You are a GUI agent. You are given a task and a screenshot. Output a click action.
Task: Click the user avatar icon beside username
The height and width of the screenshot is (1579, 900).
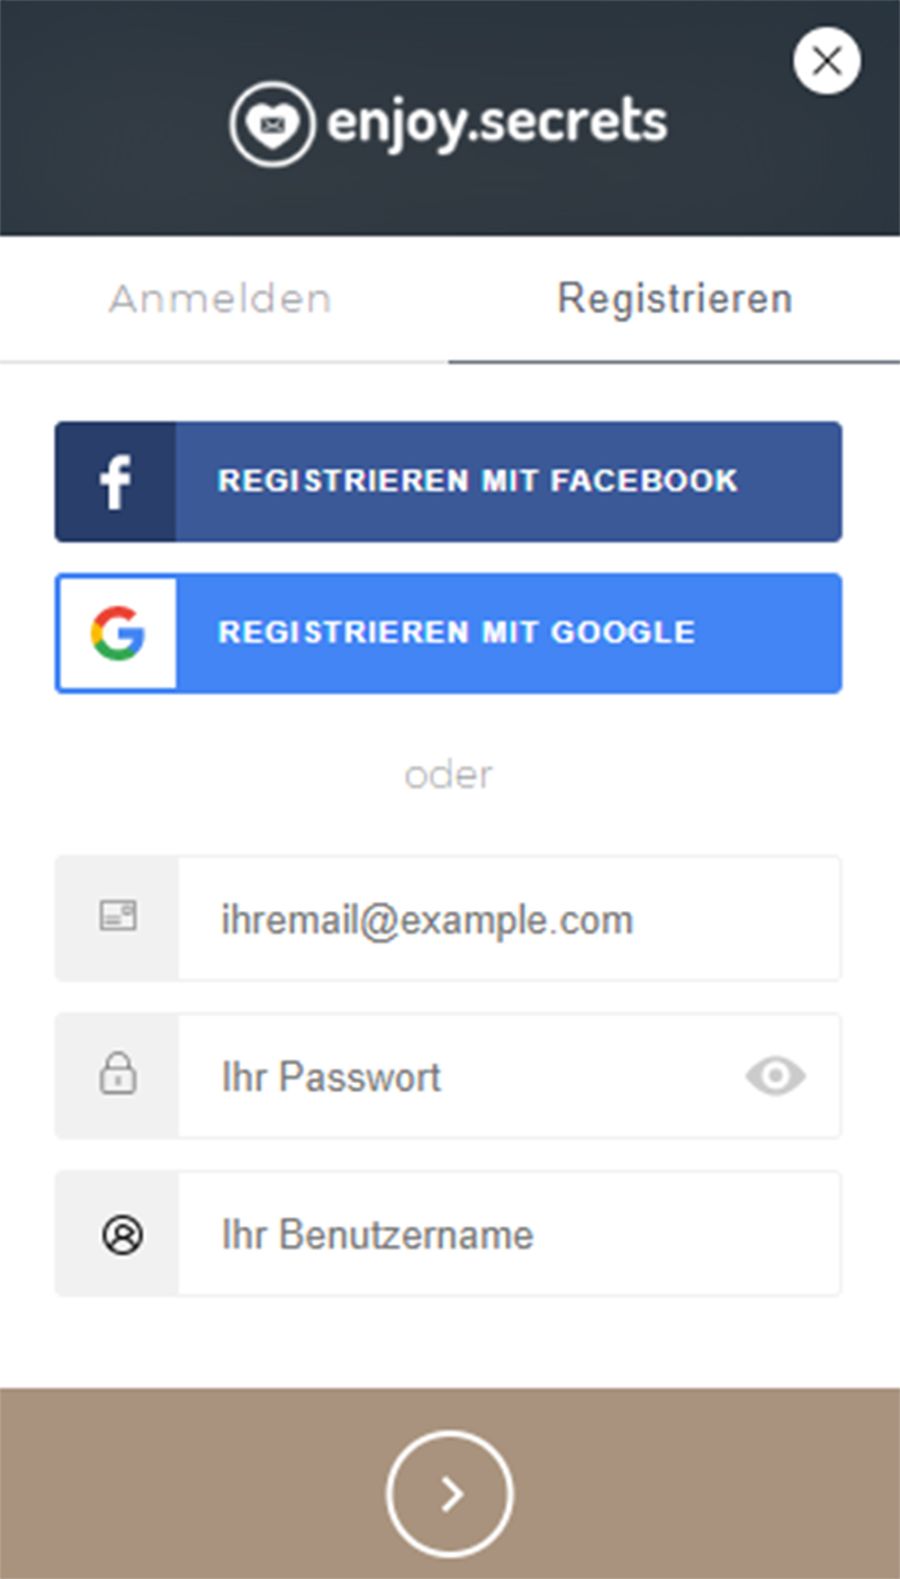tap(122, 1235)
